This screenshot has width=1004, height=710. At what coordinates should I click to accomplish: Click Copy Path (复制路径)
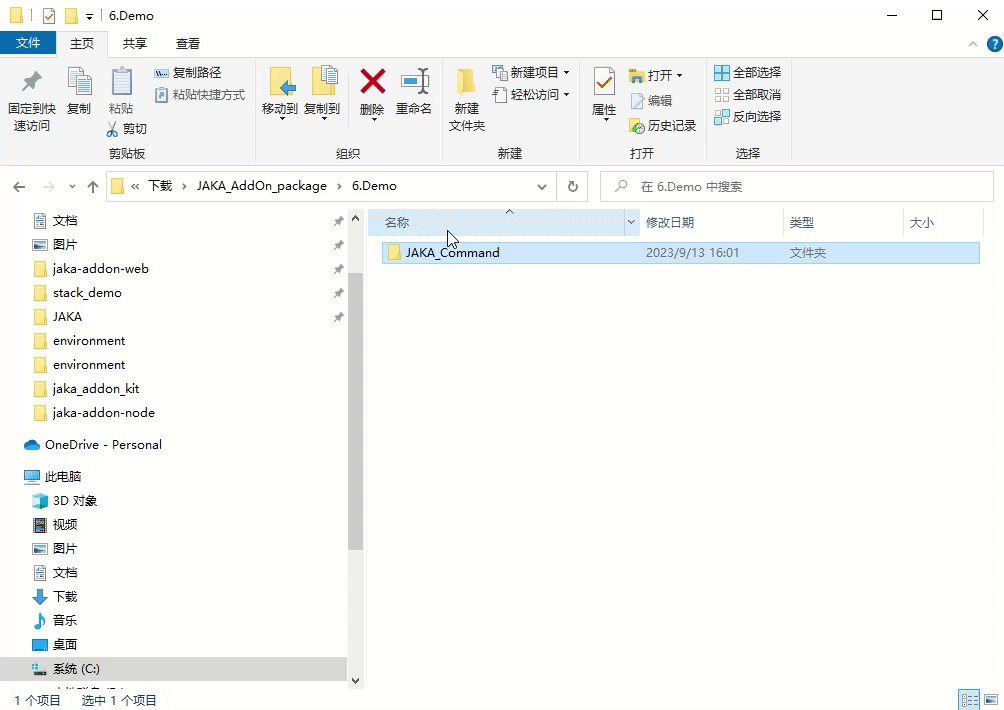click(188, 73)
